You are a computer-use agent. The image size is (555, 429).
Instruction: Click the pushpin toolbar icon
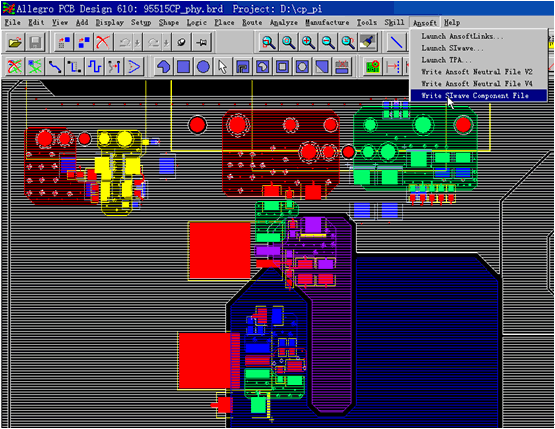pyautogui.click(x=201, y=42)
